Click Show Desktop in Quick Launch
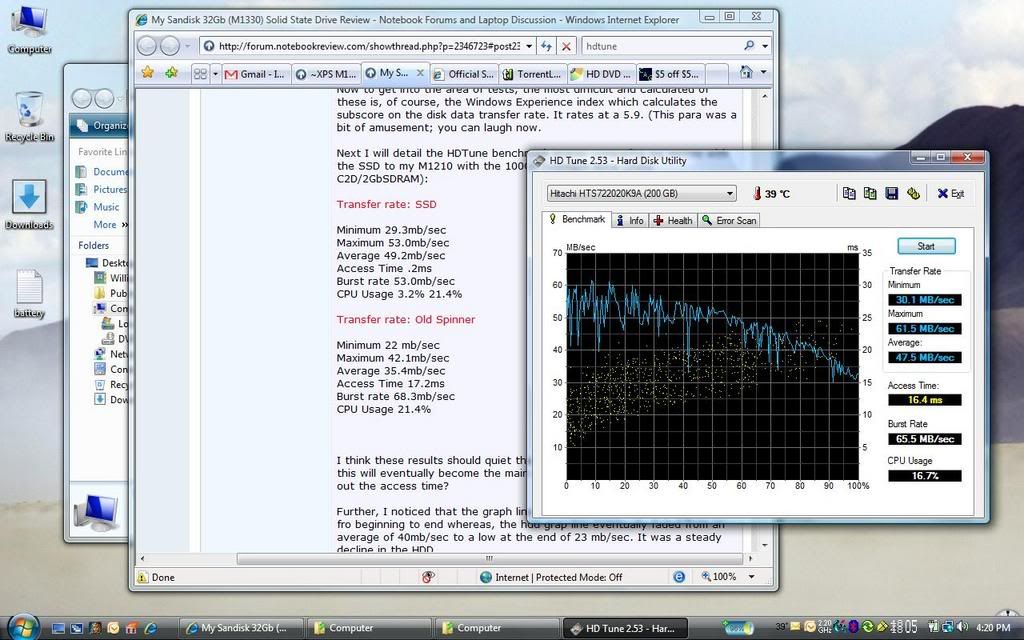Screen dimensions: 1024x640 [58, 628]
